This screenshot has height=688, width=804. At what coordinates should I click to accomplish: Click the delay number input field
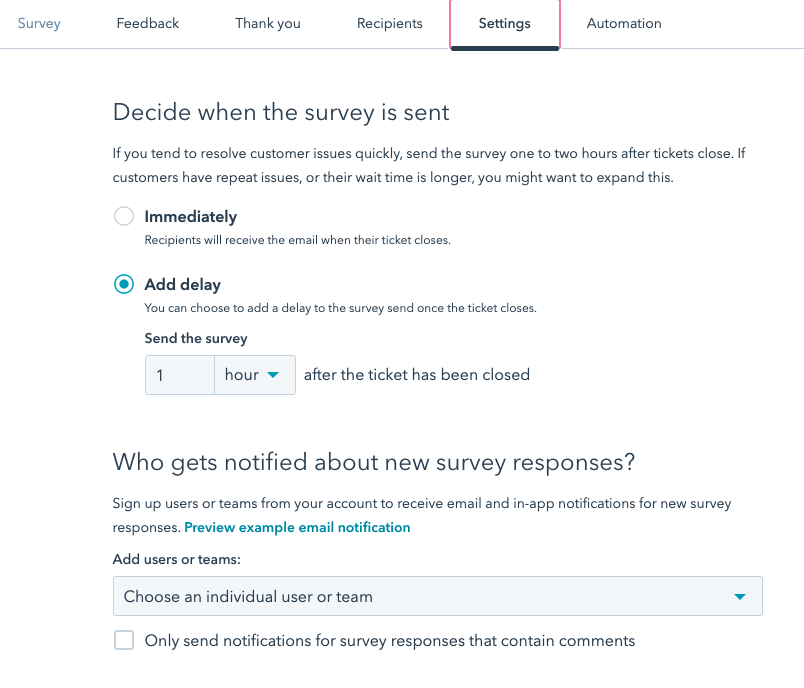click(x=179, y=375)
